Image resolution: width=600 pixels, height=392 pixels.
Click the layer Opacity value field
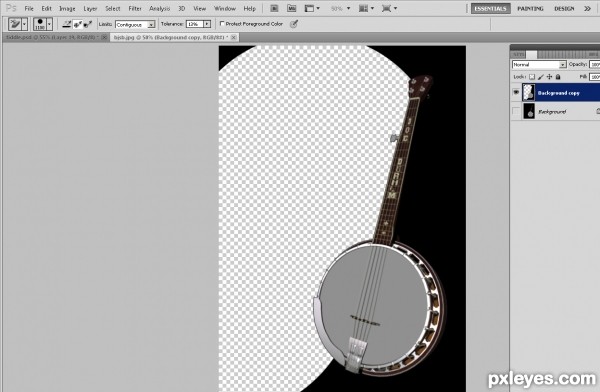coord(594,64)
